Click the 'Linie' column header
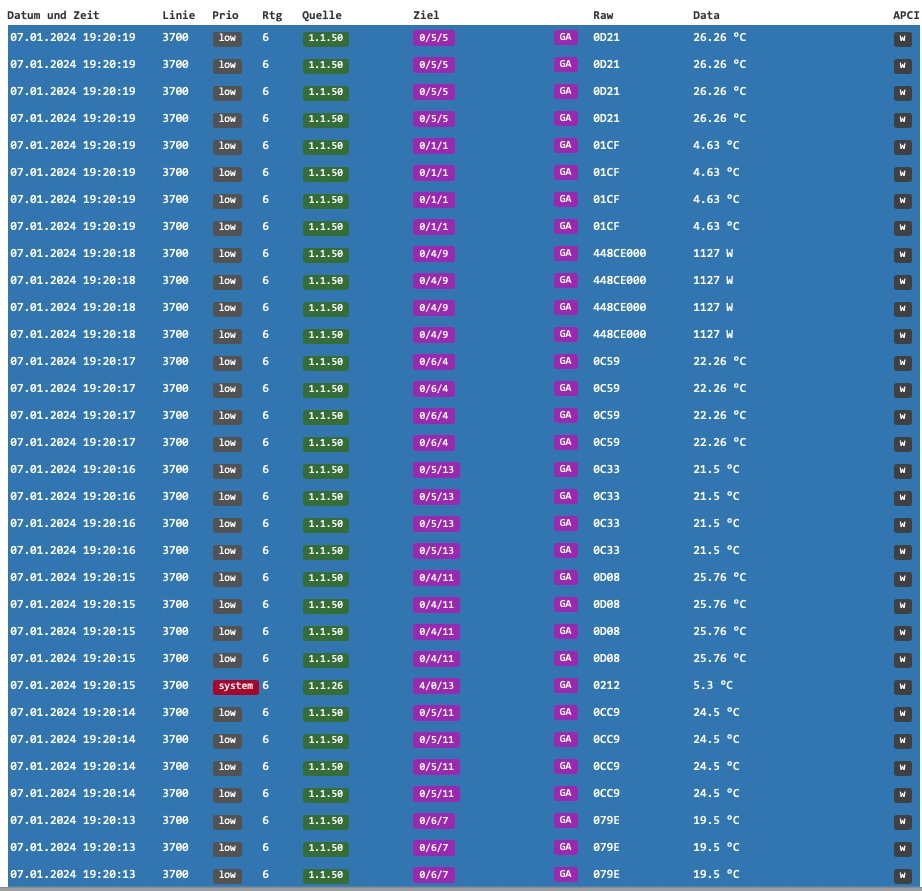 click(178, 15)
